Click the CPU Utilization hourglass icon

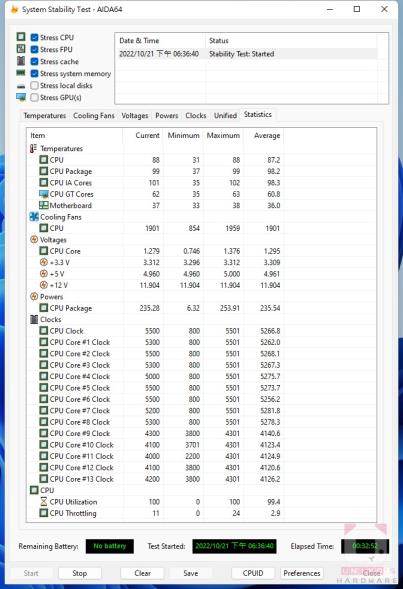point(44,502)
